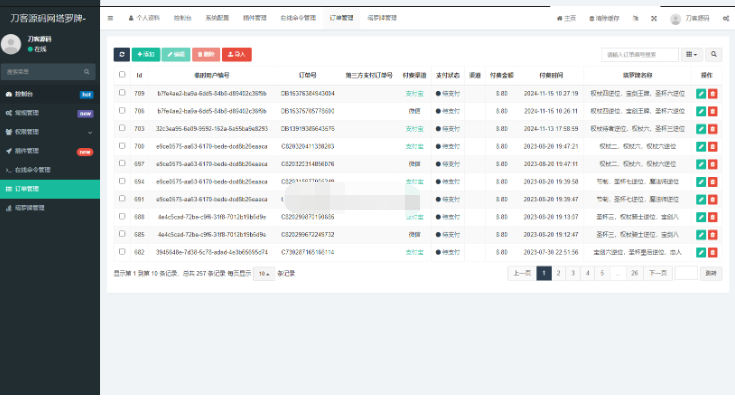Tick the checkbox for row 697
Image resolution: width=735 pixels, height=404 pixels.
pyautogui.click(x=122, y=163)
